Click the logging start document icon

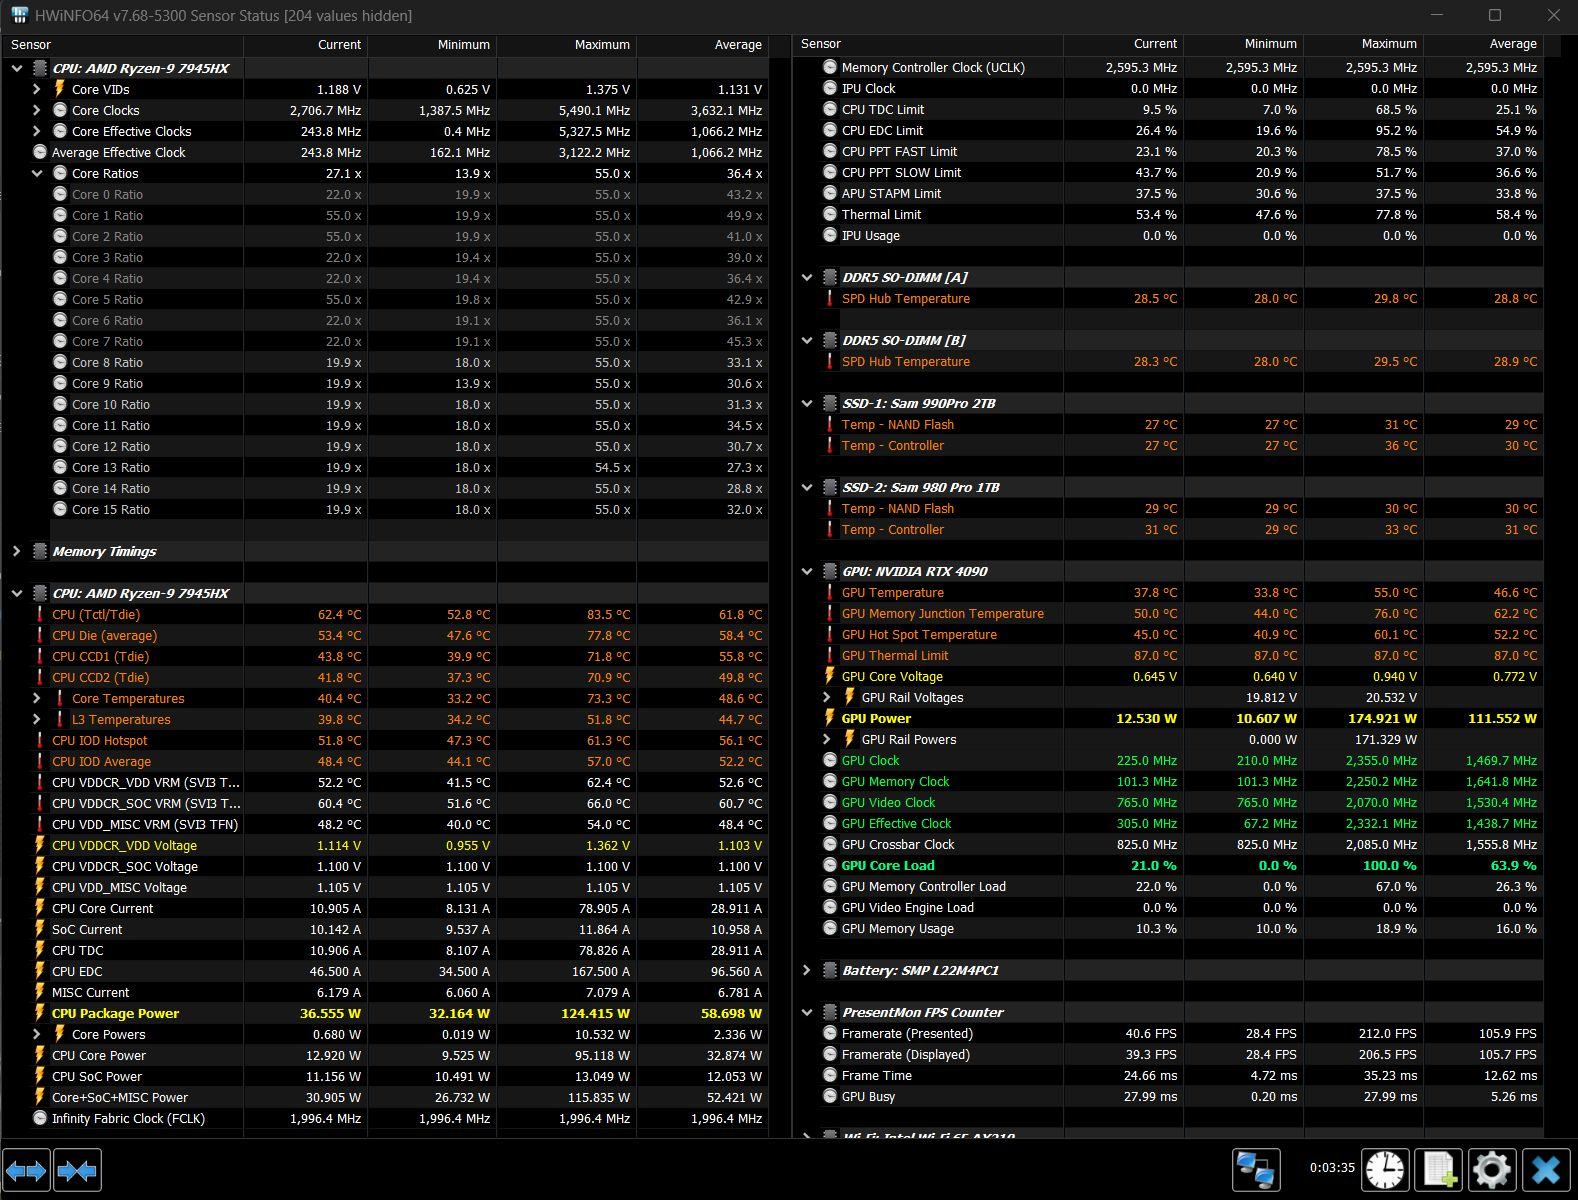point(1438,1169)
